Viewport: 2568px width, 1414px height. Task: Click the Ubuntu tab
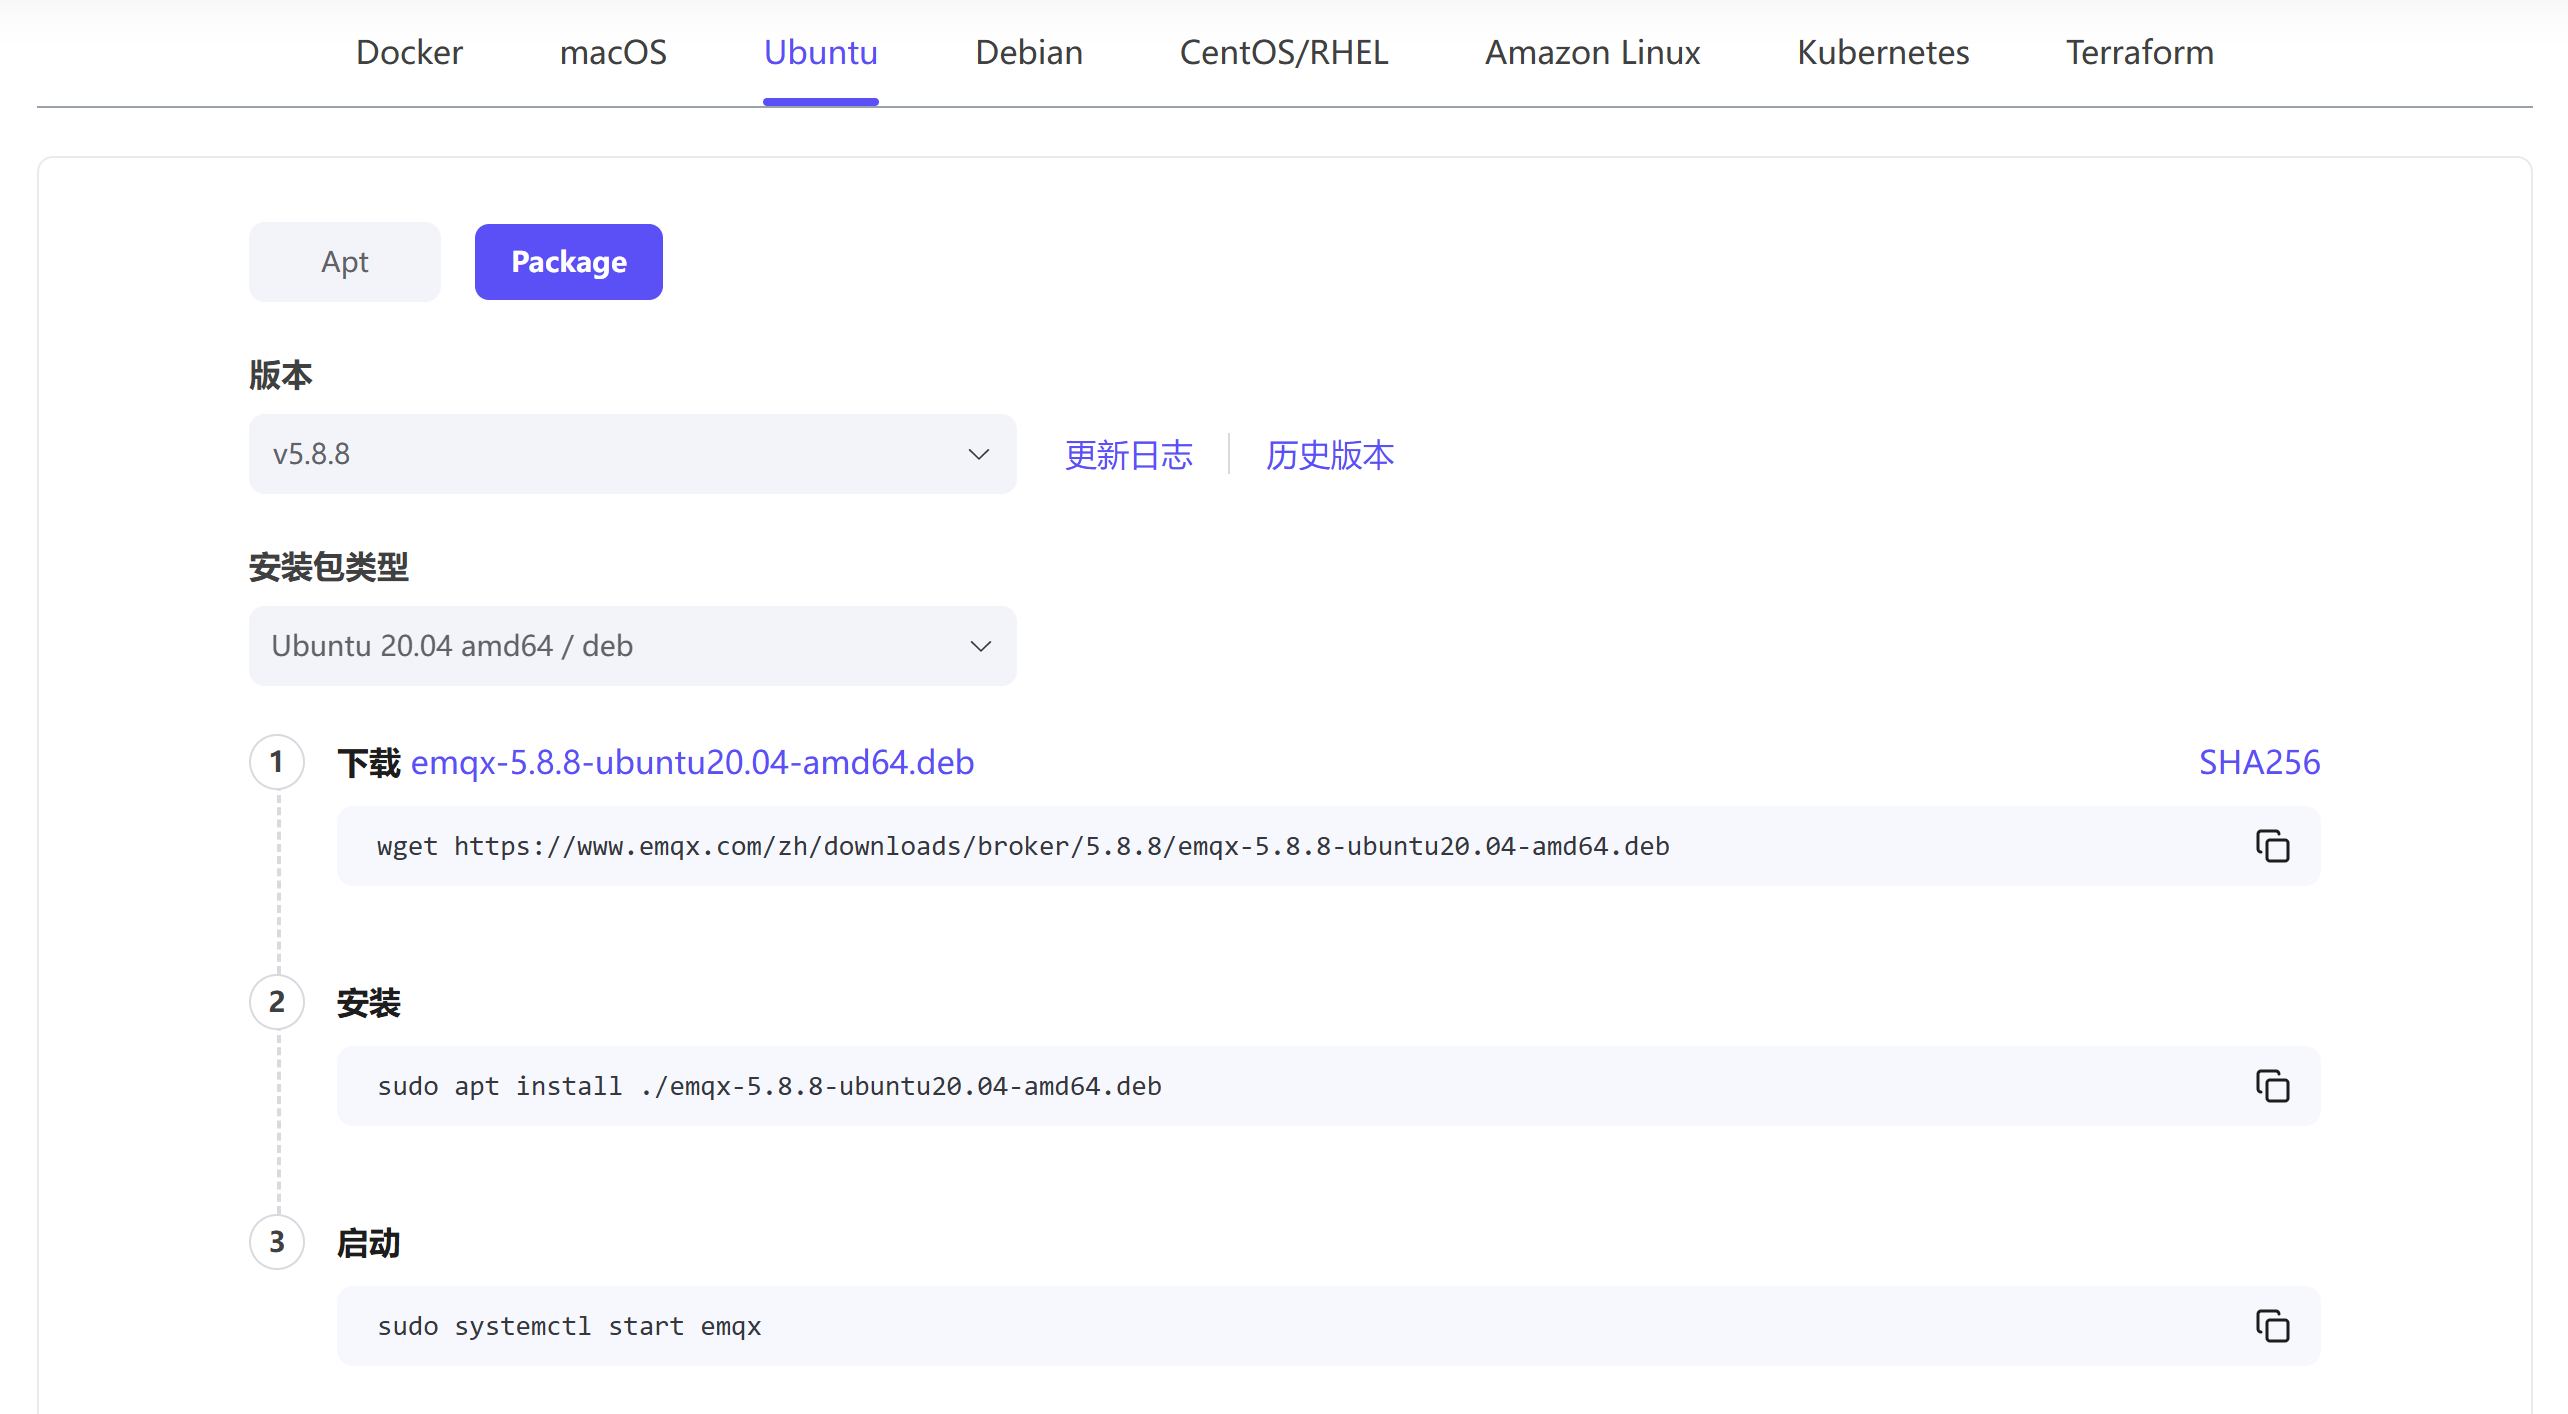(820, 52)
